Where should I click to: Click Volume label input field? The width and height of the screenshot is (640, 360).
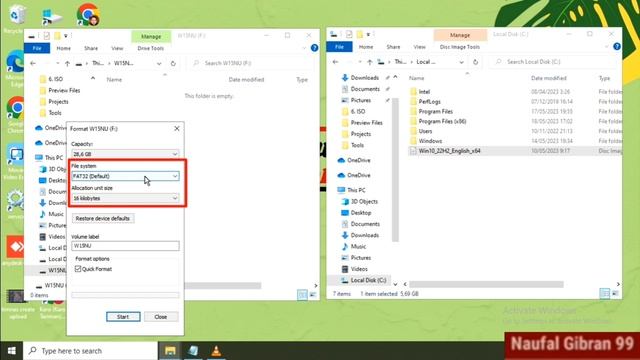pos(125,246)
